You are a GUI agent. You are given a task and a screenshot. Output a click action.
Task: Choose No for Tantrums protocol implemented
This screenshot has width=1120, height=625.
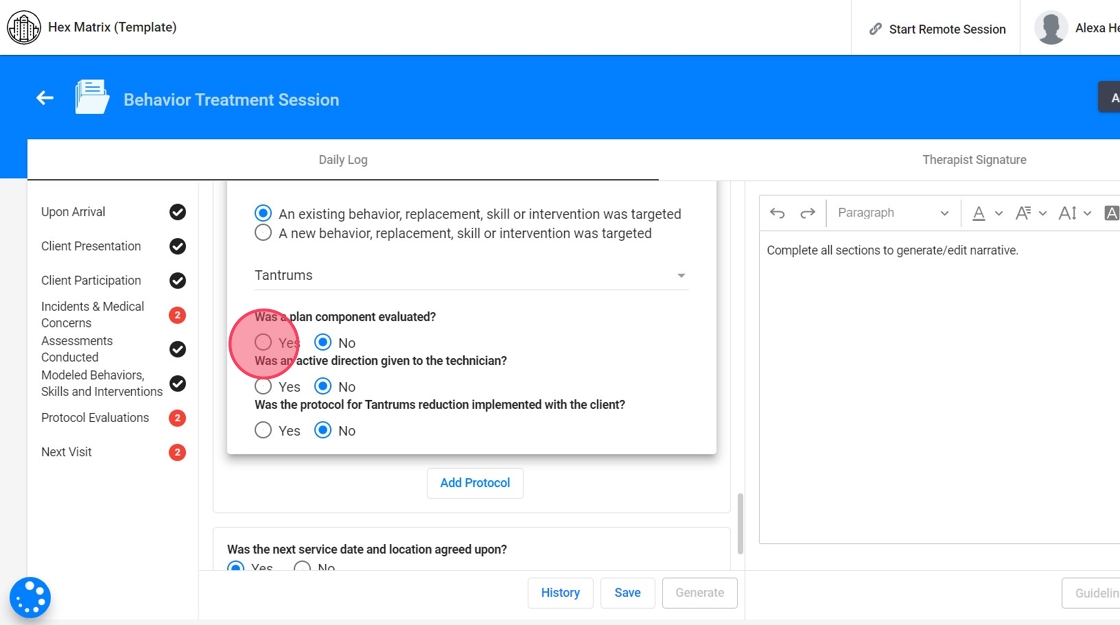click(x=323, y=430)
